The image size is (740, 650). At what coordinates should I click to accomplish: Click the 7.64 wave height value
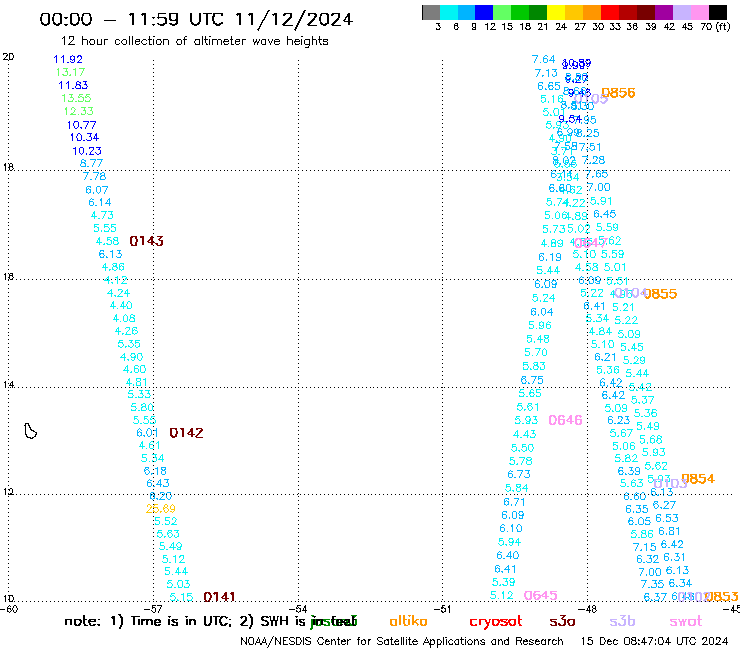(544, 59)
